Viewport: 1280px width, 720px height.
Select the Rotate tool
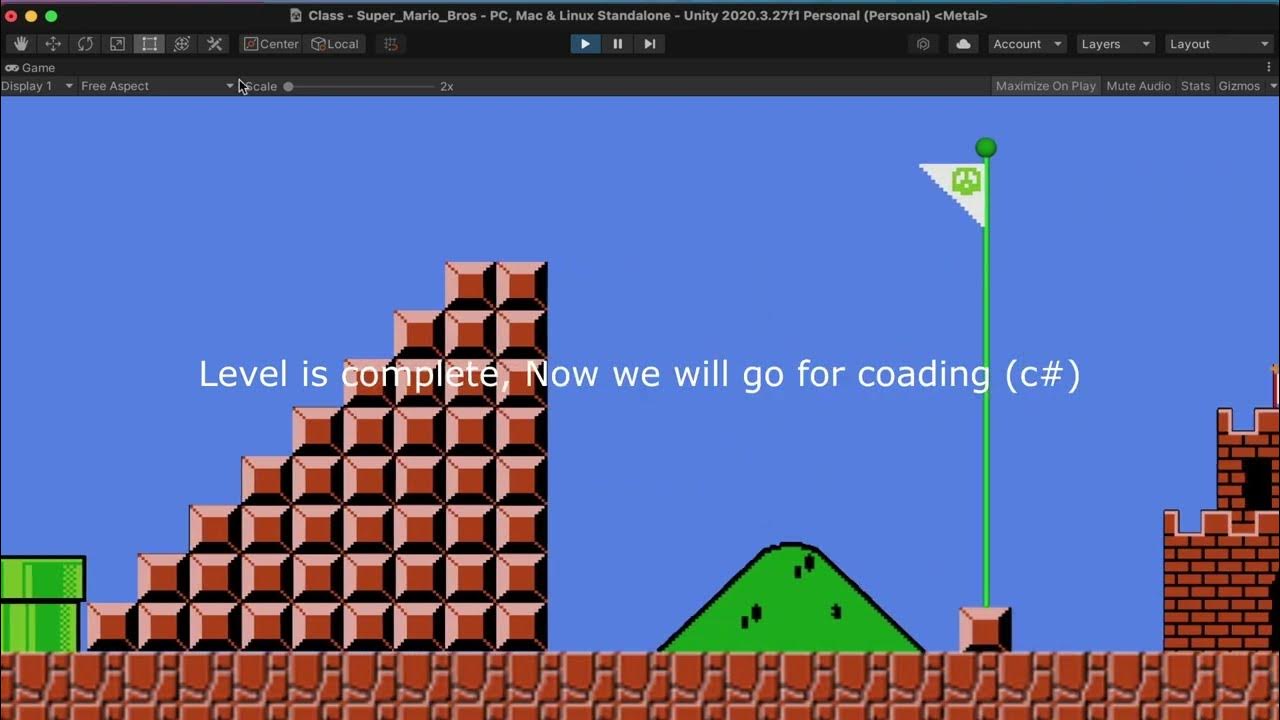click(x=85, y=44)
